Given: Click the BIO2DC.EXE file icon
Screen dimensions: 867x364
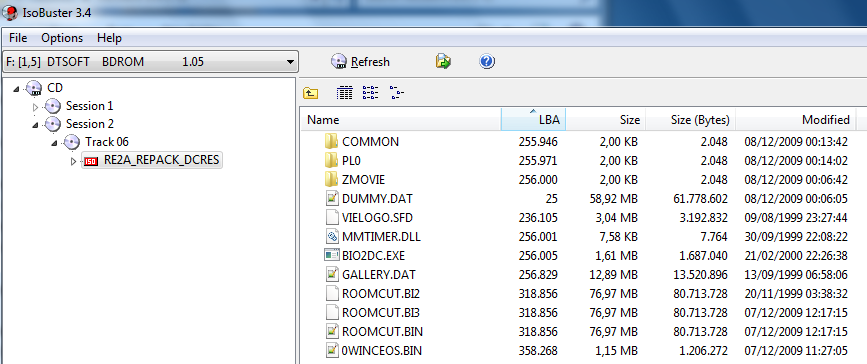Looking at the screenshot, I should (331, 255).
